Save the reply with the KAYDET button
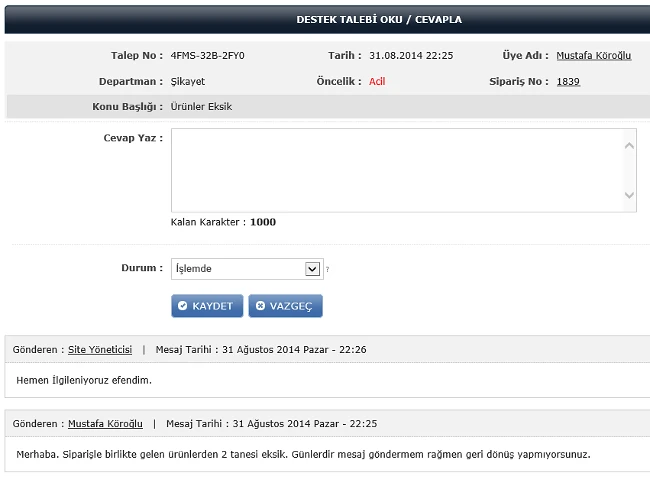 pos(207,306)
